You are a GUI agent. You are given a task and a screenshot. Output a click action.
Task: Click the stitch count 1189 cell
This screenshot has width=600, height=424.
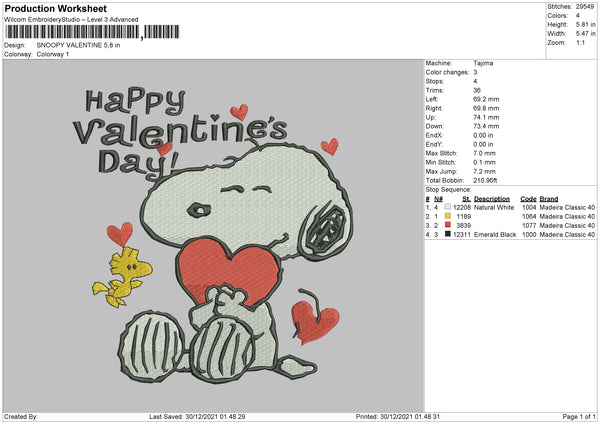coord(463,217)
